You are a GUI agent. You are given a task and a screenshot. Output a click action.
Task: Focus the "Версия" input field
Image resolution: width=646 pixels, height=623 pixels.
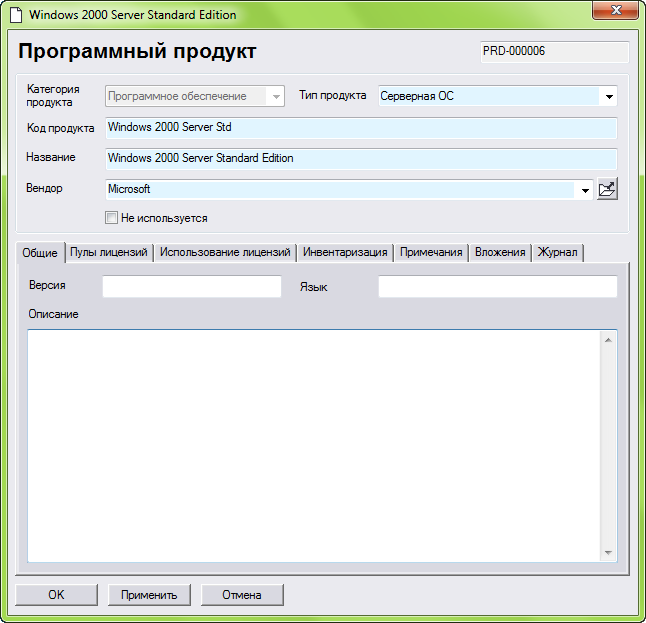click(x=192, y=286)
